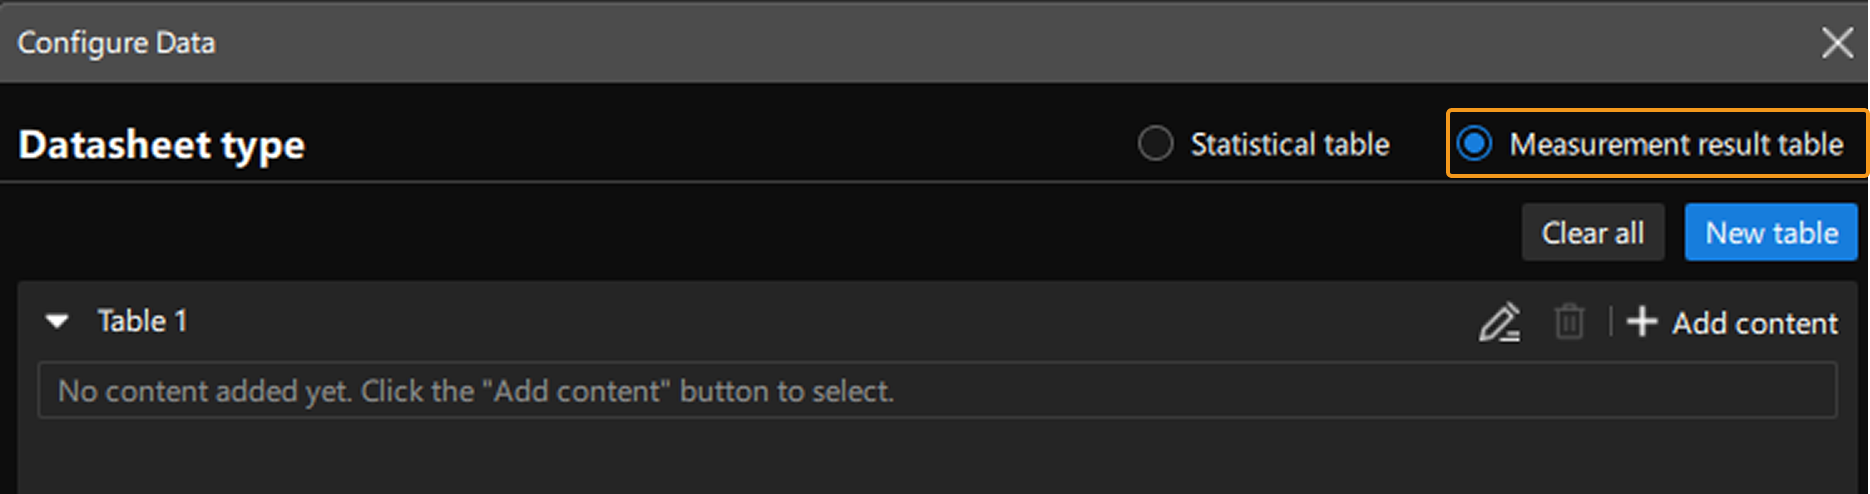Close the Configure Data dialog

pos(1837,43)
